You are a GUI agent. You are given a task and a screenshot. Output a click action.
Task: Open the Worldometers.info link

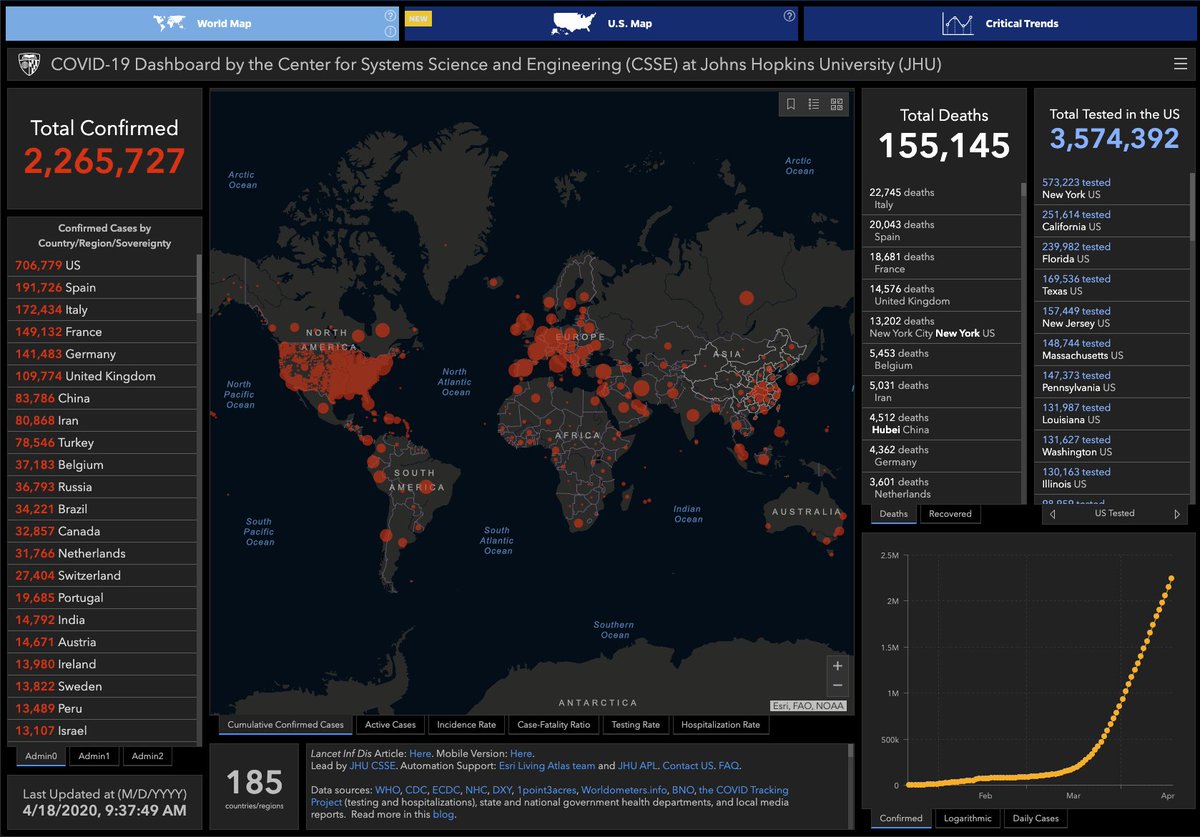point(624,790)
